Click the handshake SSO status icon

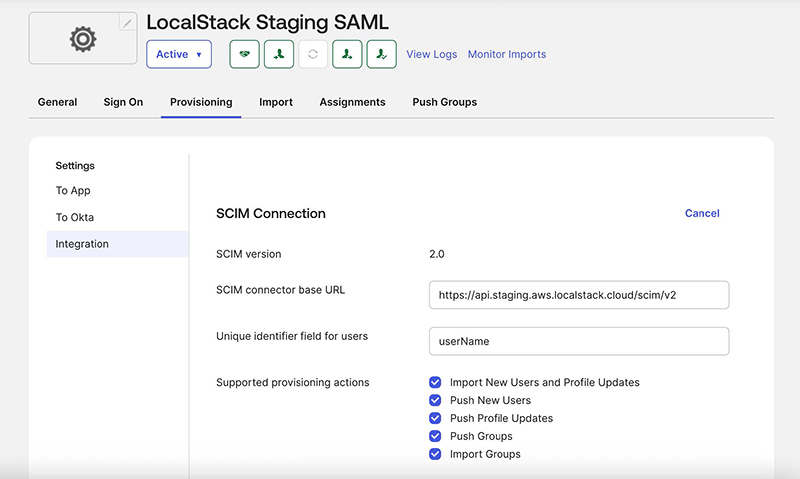[244, 54]
